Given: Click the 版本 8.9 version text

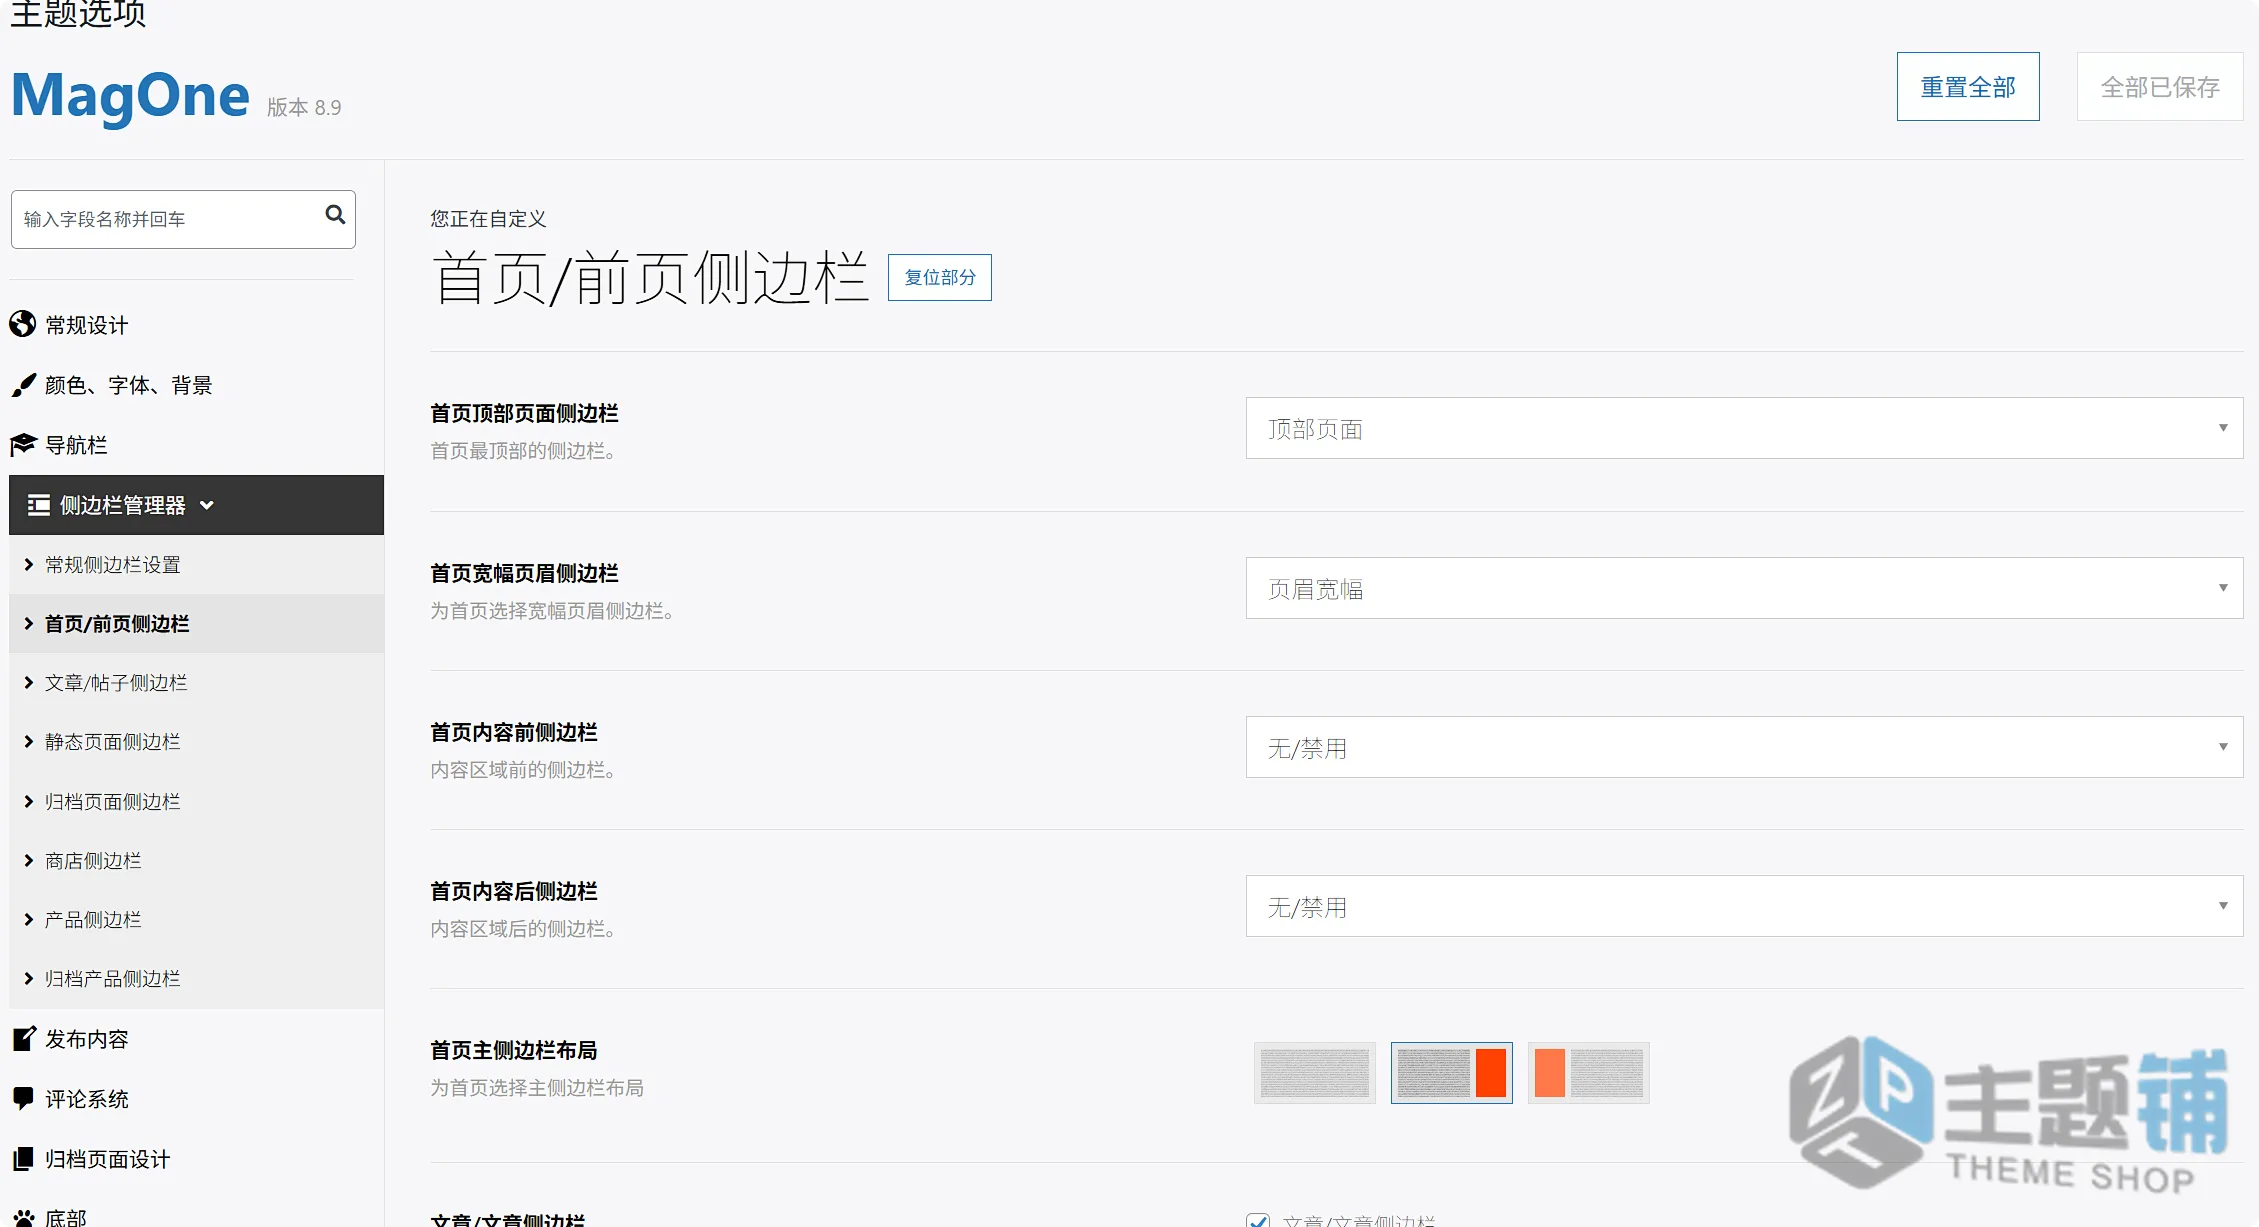Looking at the screenshot, I should point(304,107).
